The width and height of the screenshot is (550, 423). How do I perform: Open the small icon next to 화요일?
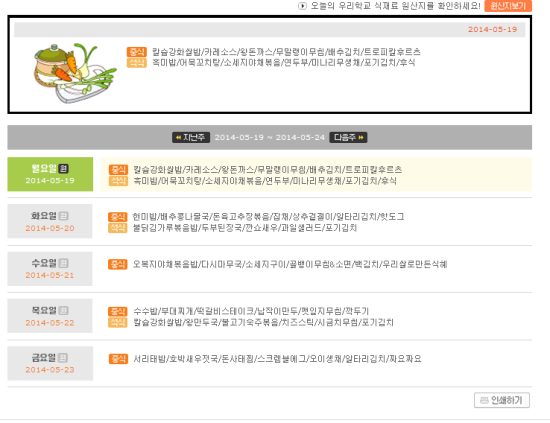tap(63, 216)
